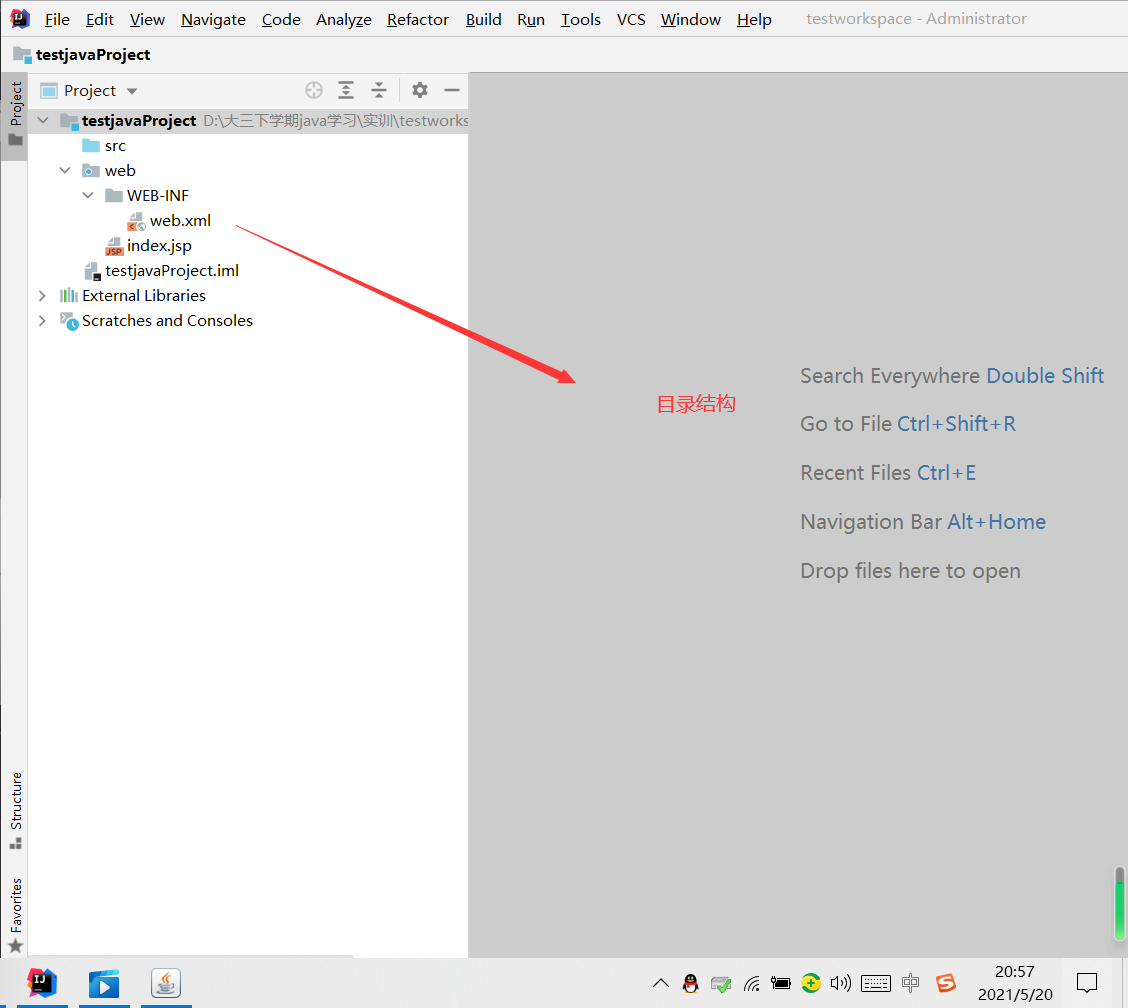Click the Wi-Fi network tray icon
The image size is (1128, 1008).
[752, 984]
